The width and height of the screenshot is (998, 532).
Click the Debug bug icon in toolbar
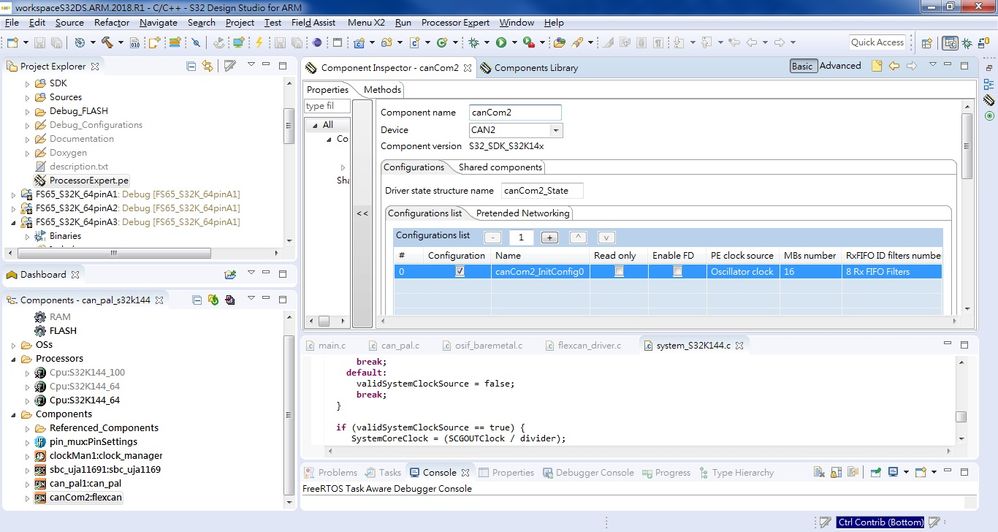[474, 43]
